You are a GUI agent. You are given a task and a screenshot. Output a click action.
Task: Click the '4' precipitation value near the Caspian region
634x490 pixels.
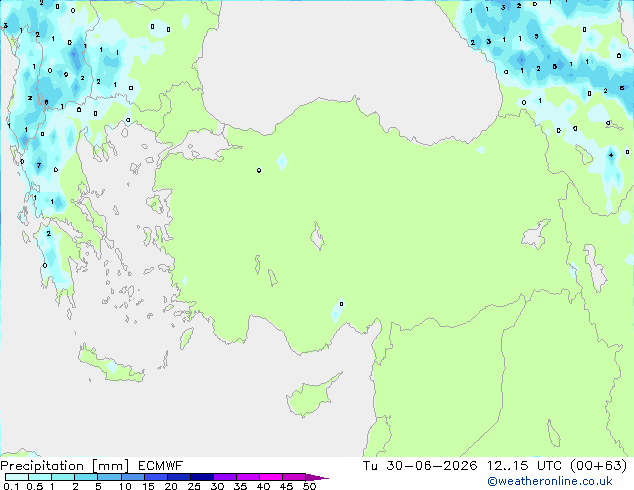click(x=611, y=155)
